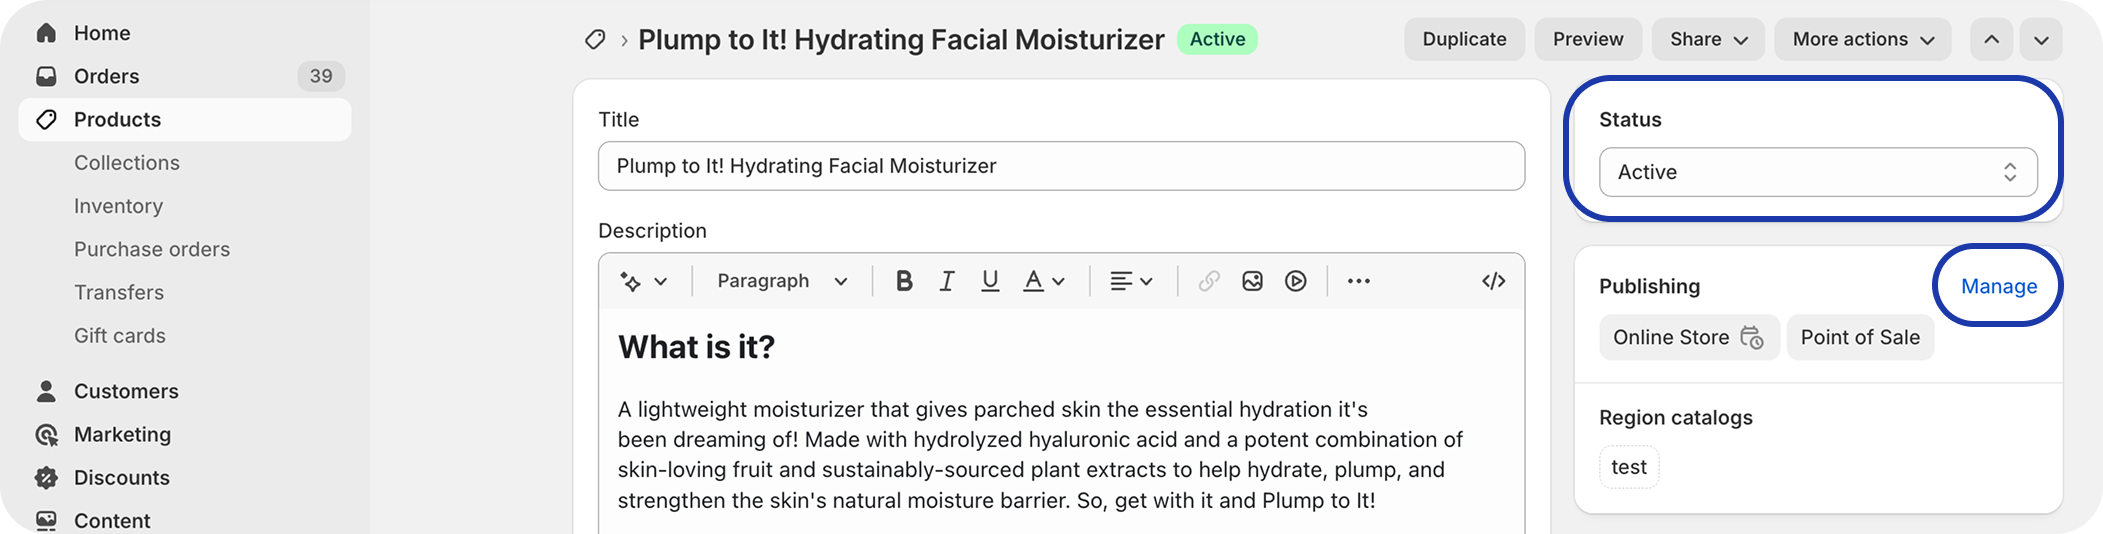Click the Products tag icon in sidebar
Screen dimensions: 2103x534
point(46,120)
